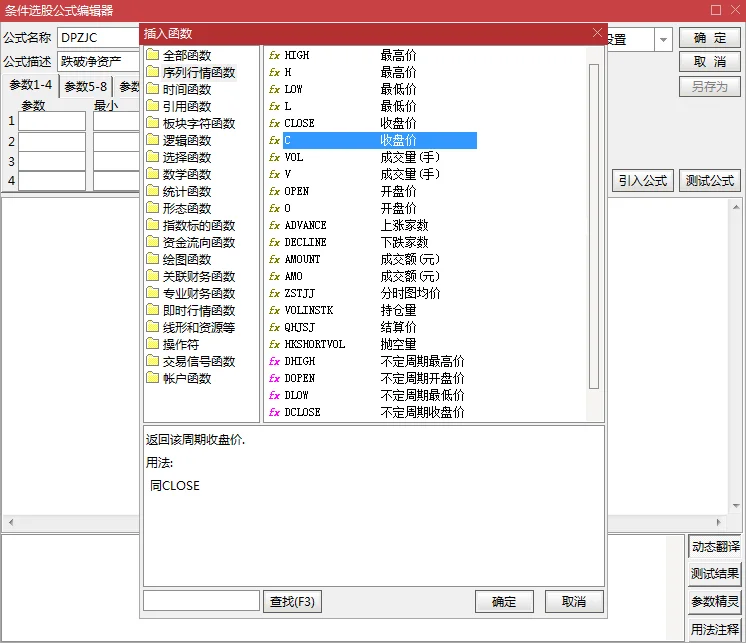
Task: Click the Fx icon beside VOL
Action: (274, 157)
